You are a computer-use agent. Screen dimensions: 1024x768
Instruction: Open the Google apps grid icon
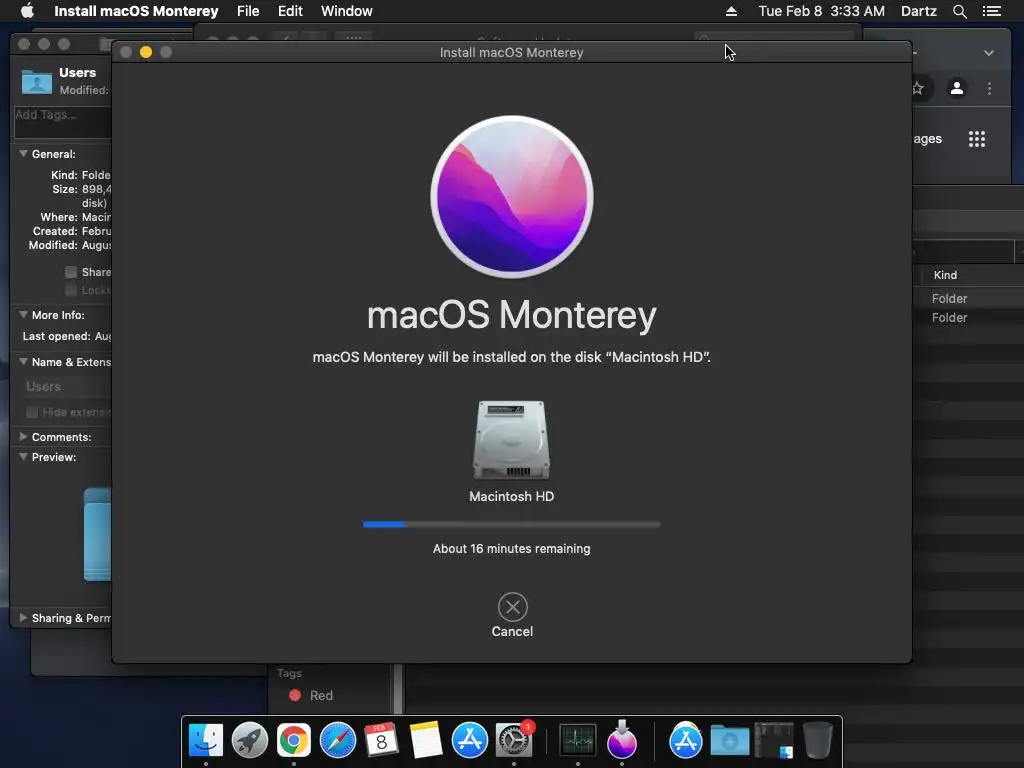pyautogui.click(x=977, y=138)
